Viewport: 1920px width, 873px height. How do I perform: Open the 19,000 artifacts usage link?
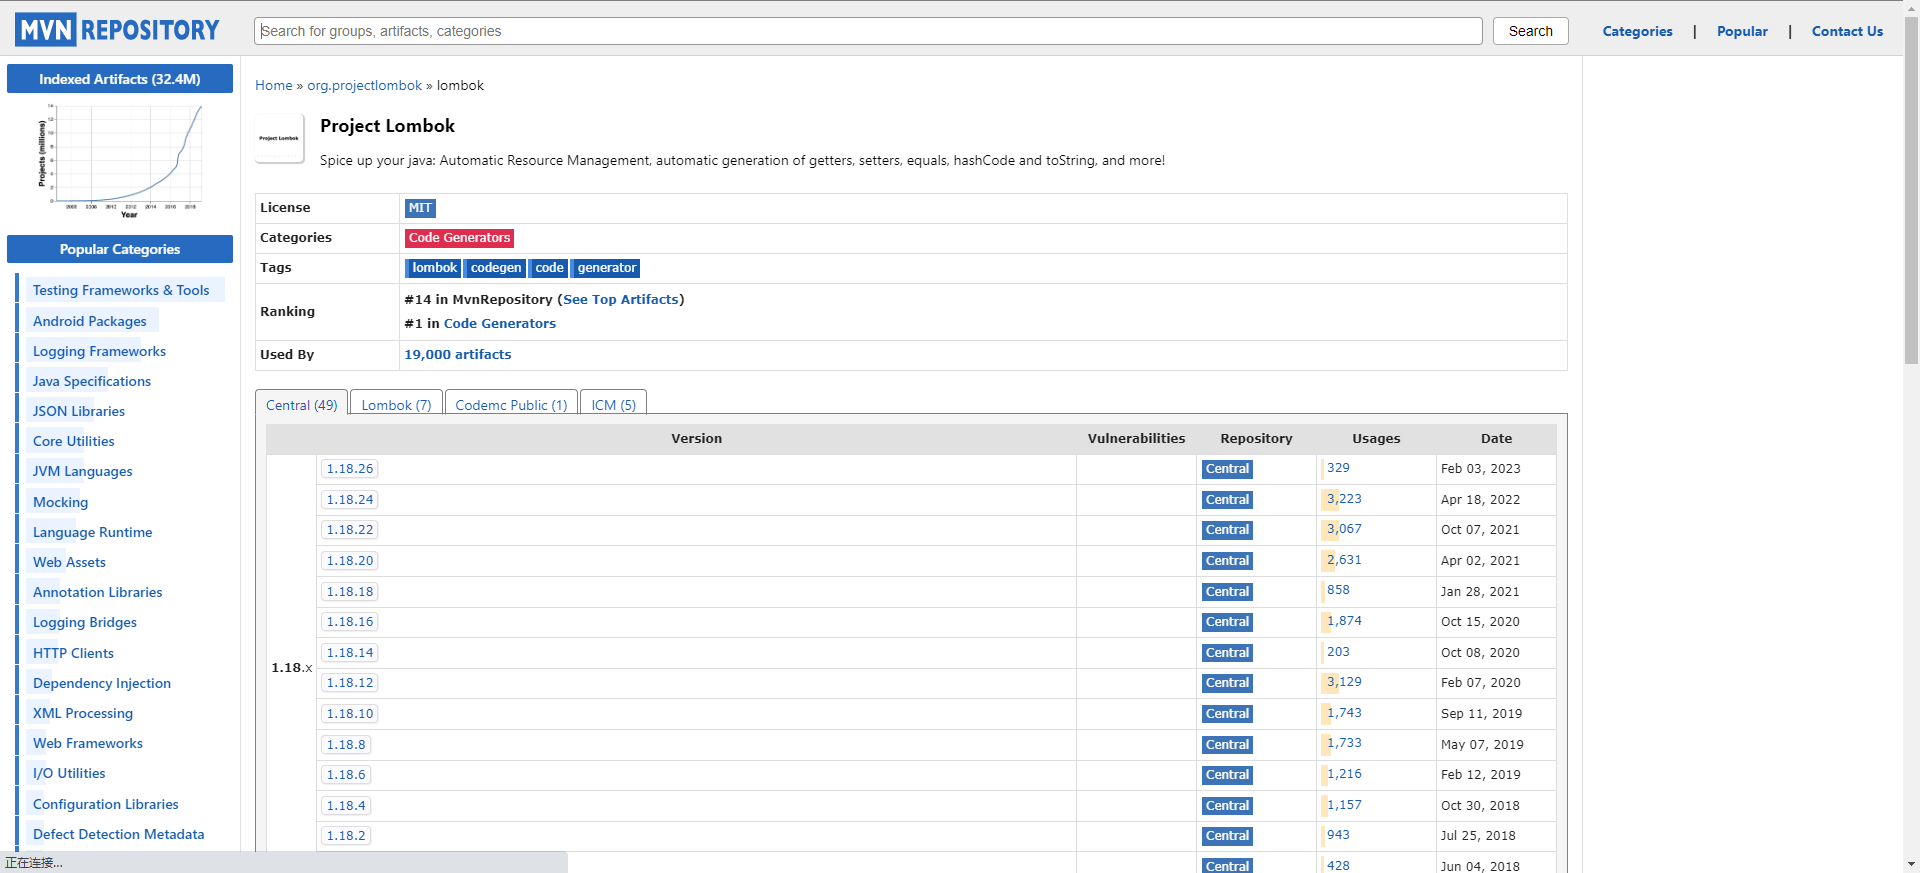click(x=458, y=354)
